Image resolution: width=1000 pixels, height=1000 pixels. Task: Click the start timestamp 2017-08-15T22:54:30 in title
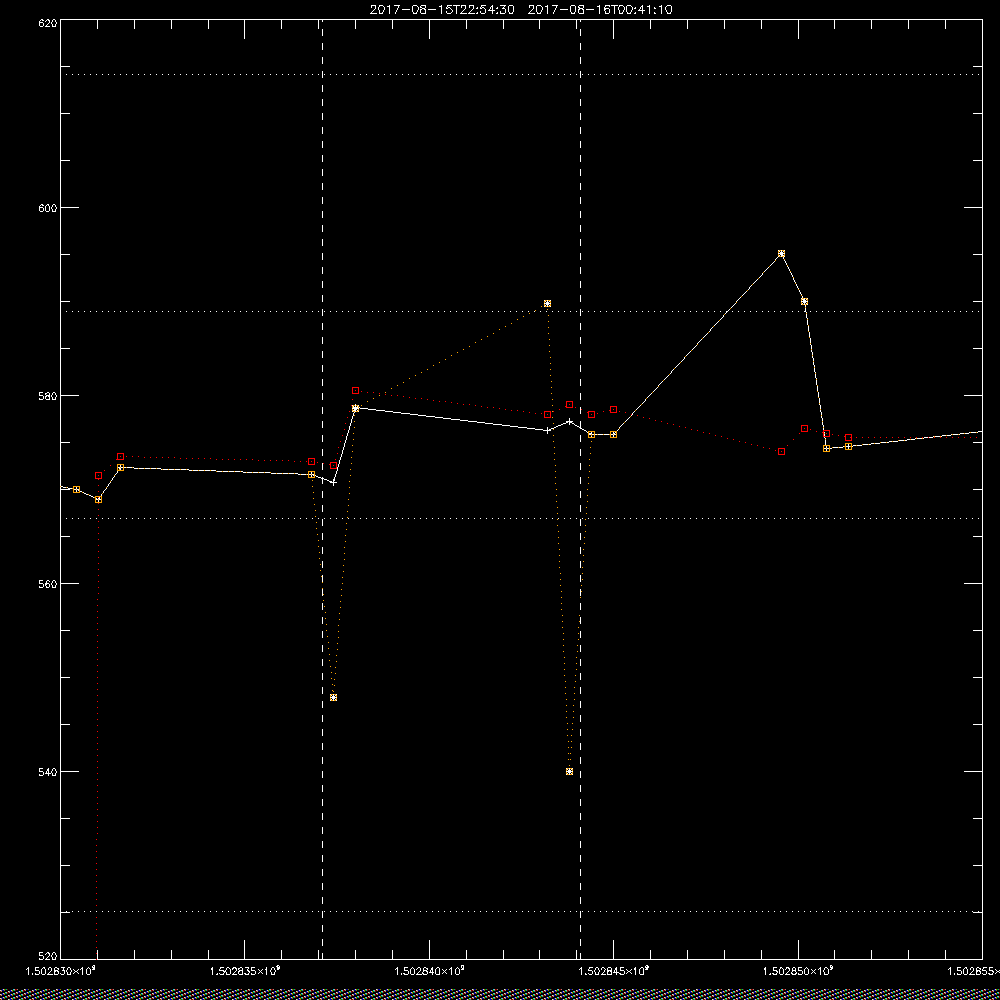pyautogui.click(x=442, y=10)
